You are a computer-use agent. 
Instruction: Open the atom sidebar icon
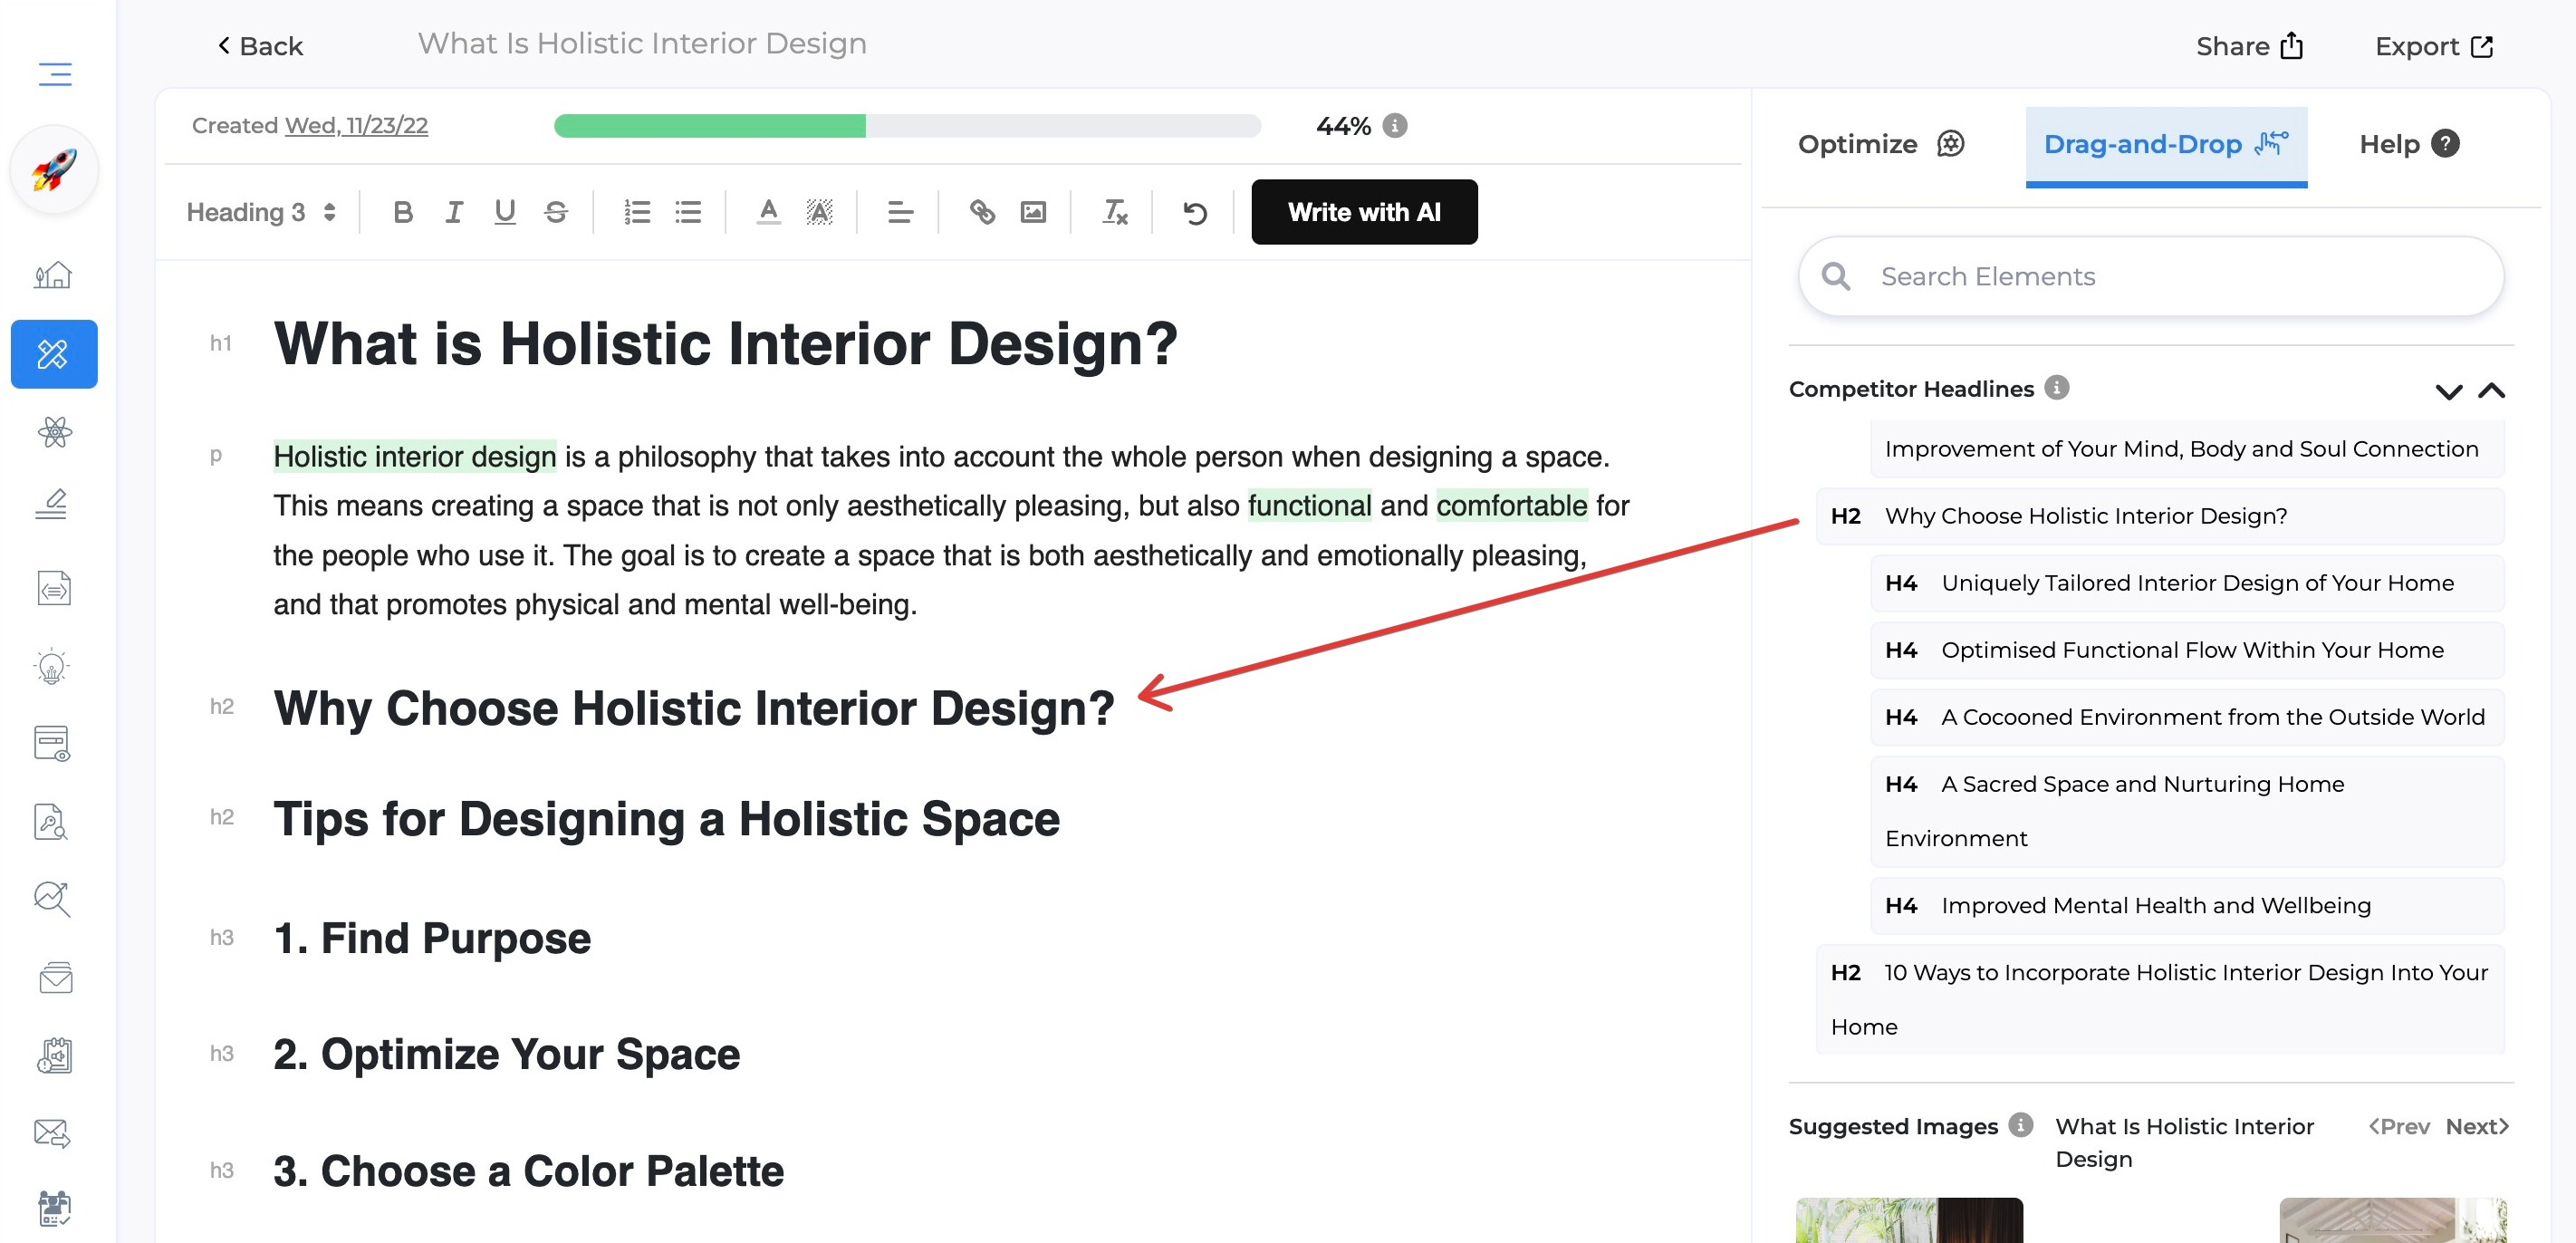[x=54, y=432]
